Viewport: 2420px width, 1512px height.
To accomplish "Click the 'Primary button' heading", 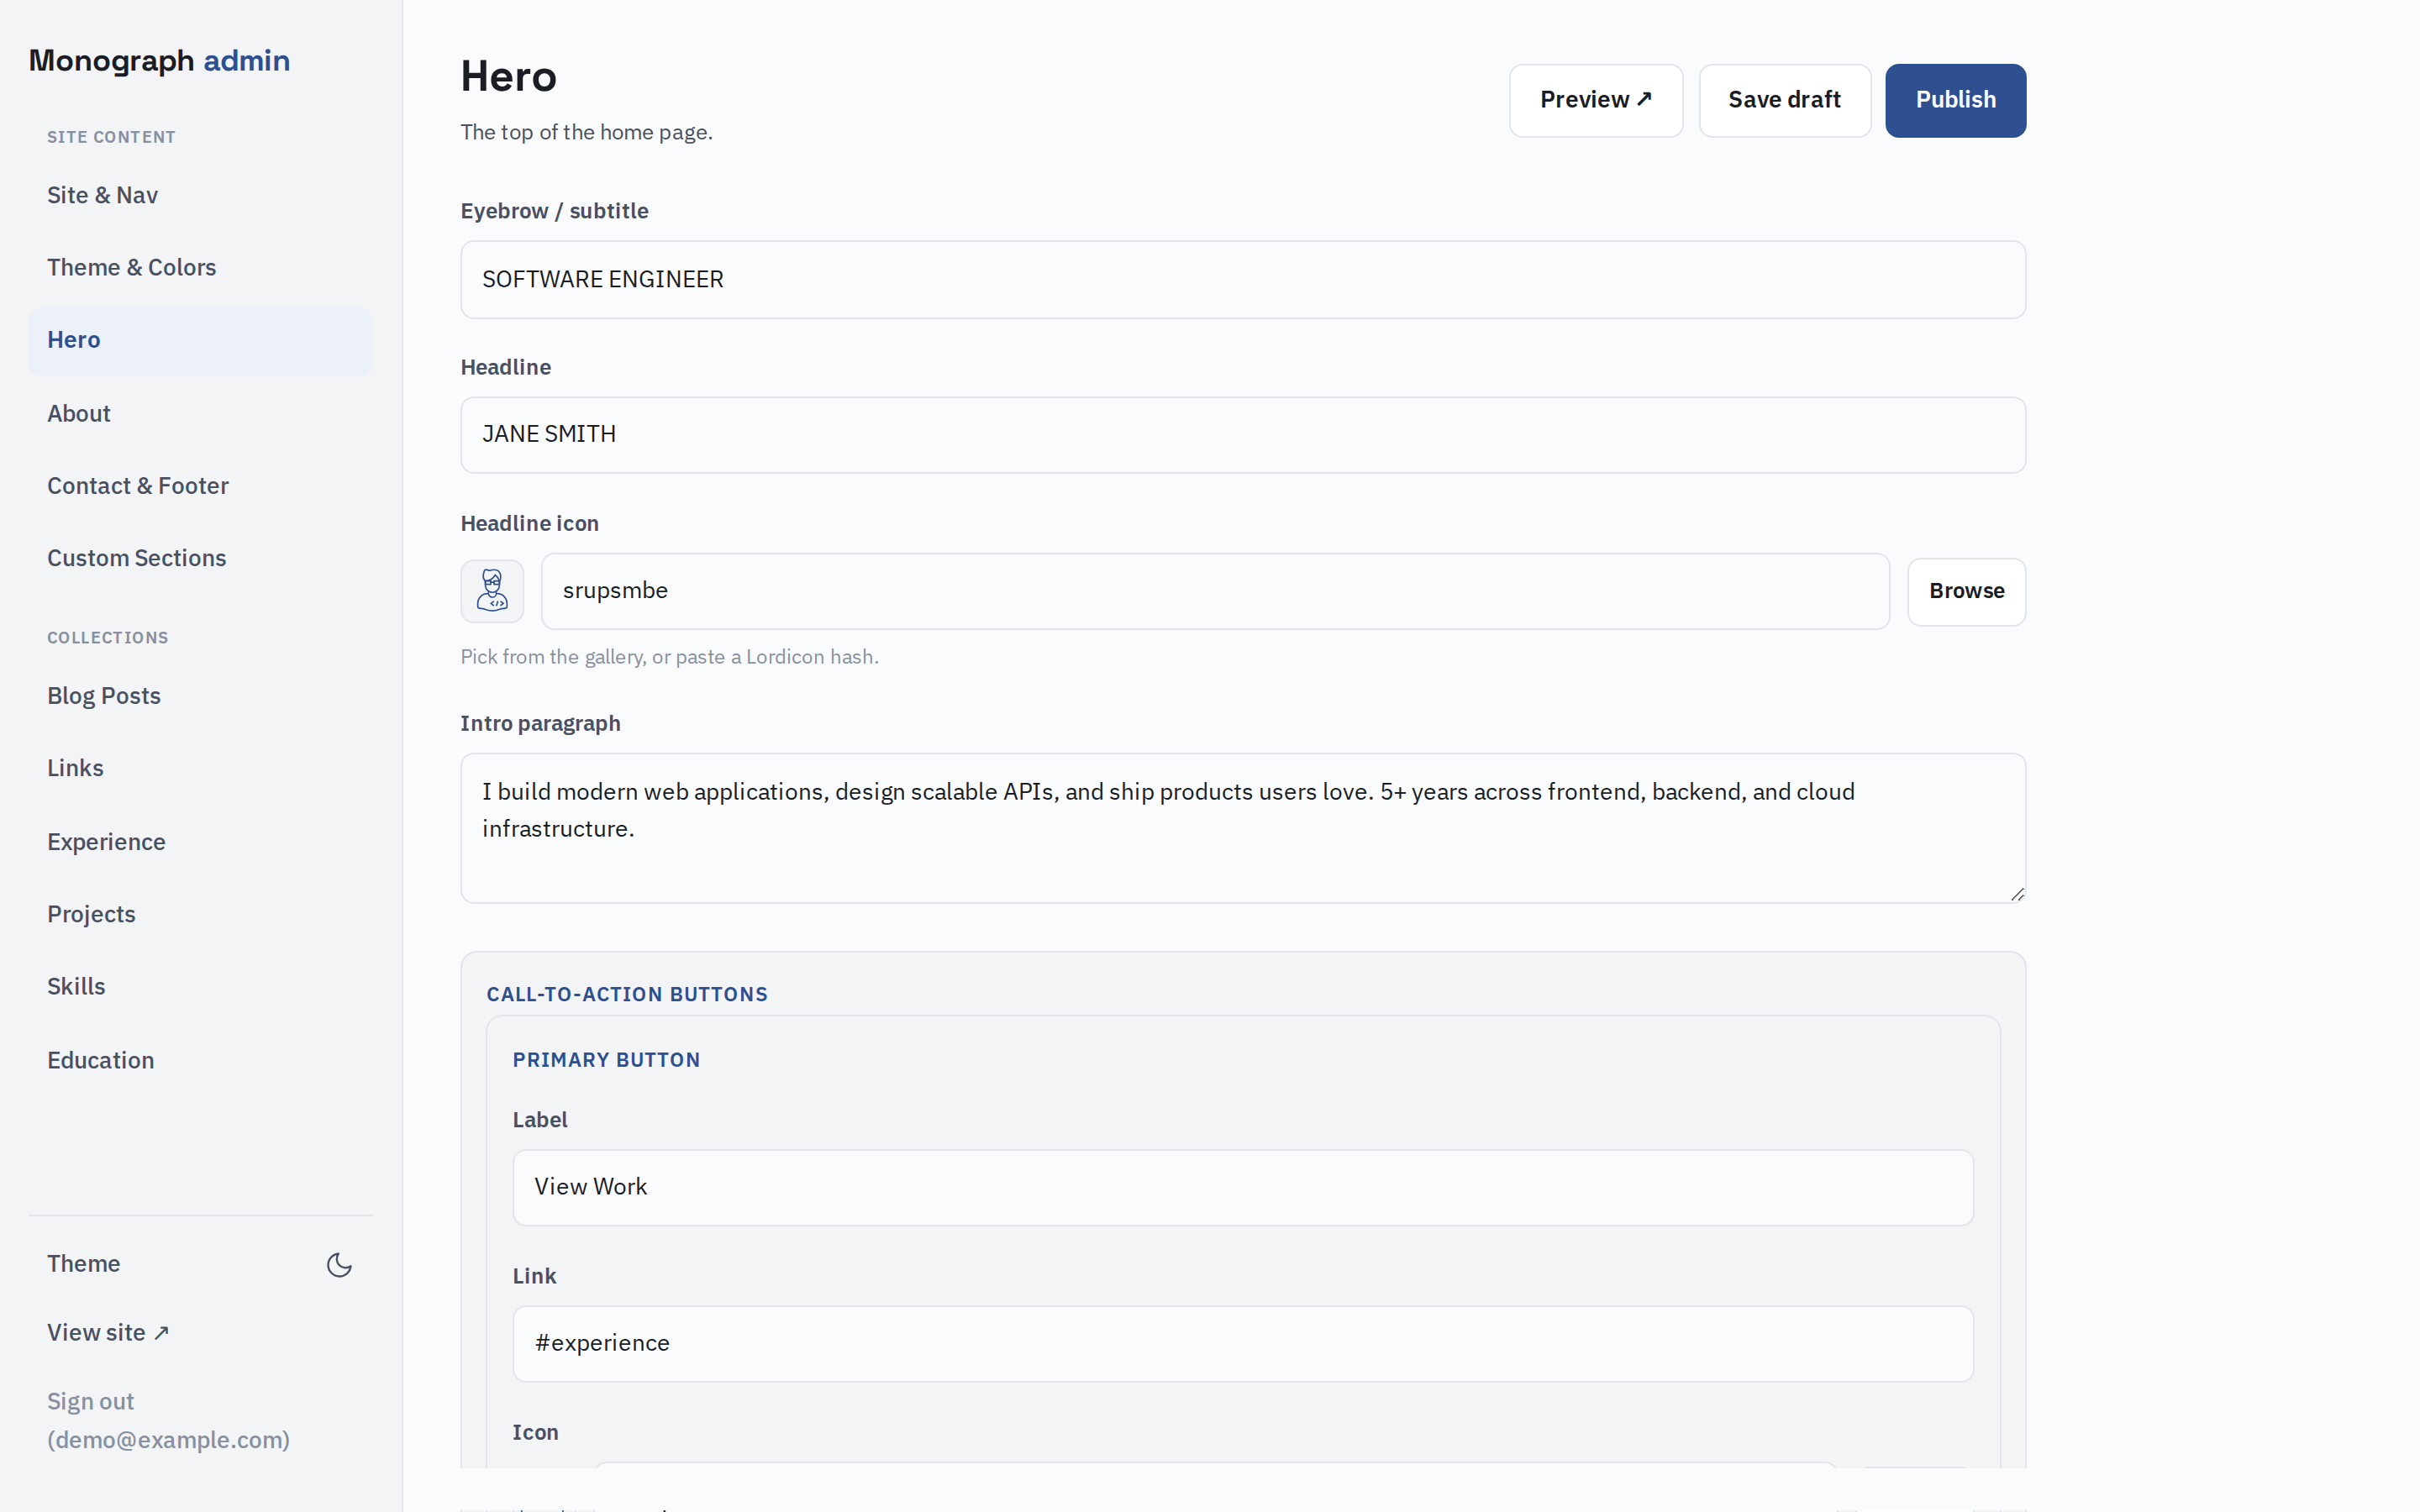I will click(x=606, y=1060).
